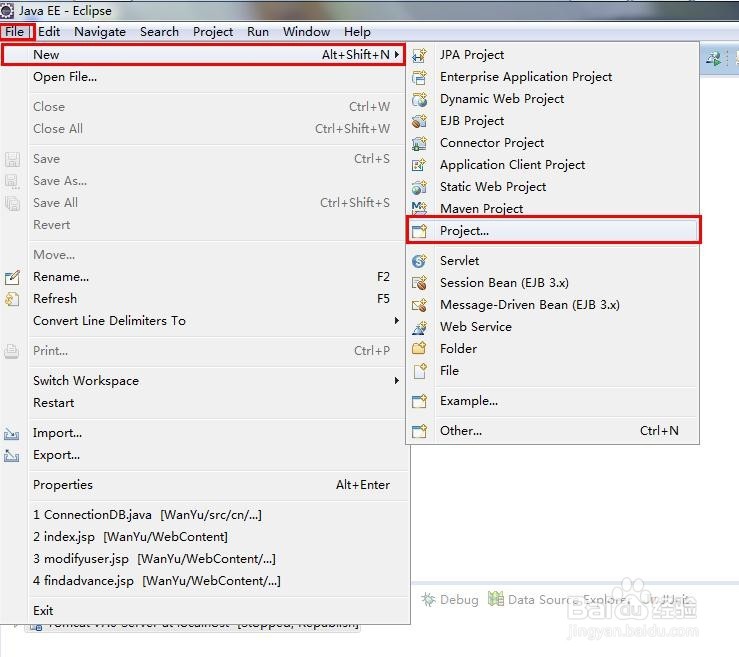Choose Properties in the File menu

click(x=203, y=485)
